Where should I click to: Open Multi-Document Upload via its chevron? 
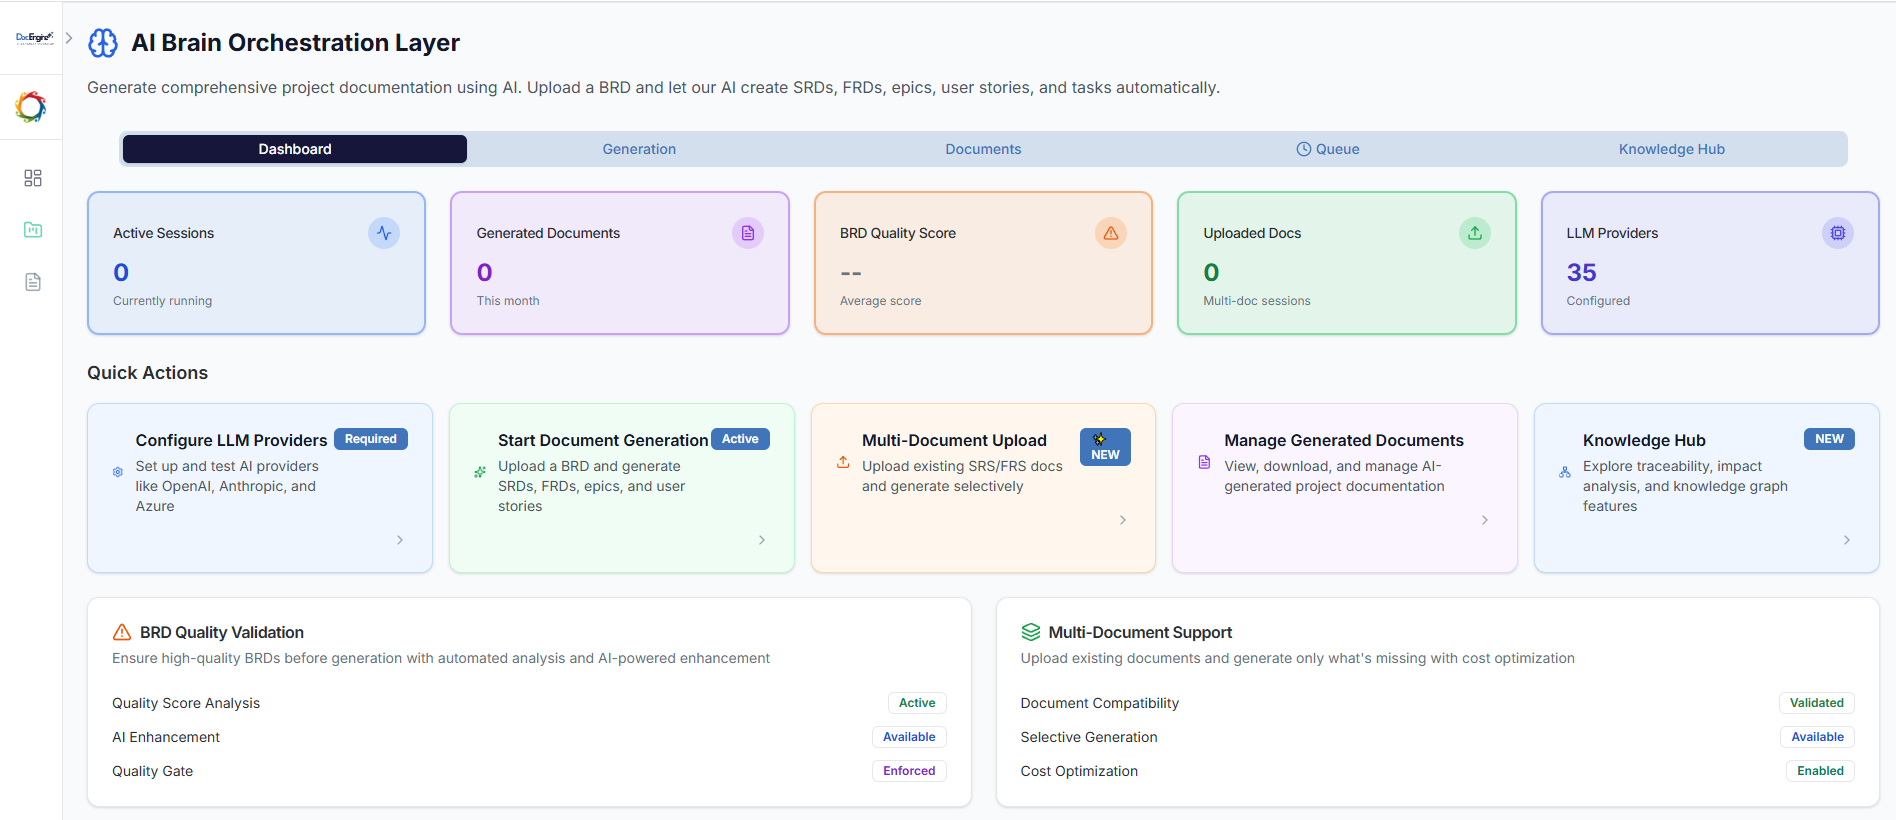pyautogui.click(x=1123, y=520)
